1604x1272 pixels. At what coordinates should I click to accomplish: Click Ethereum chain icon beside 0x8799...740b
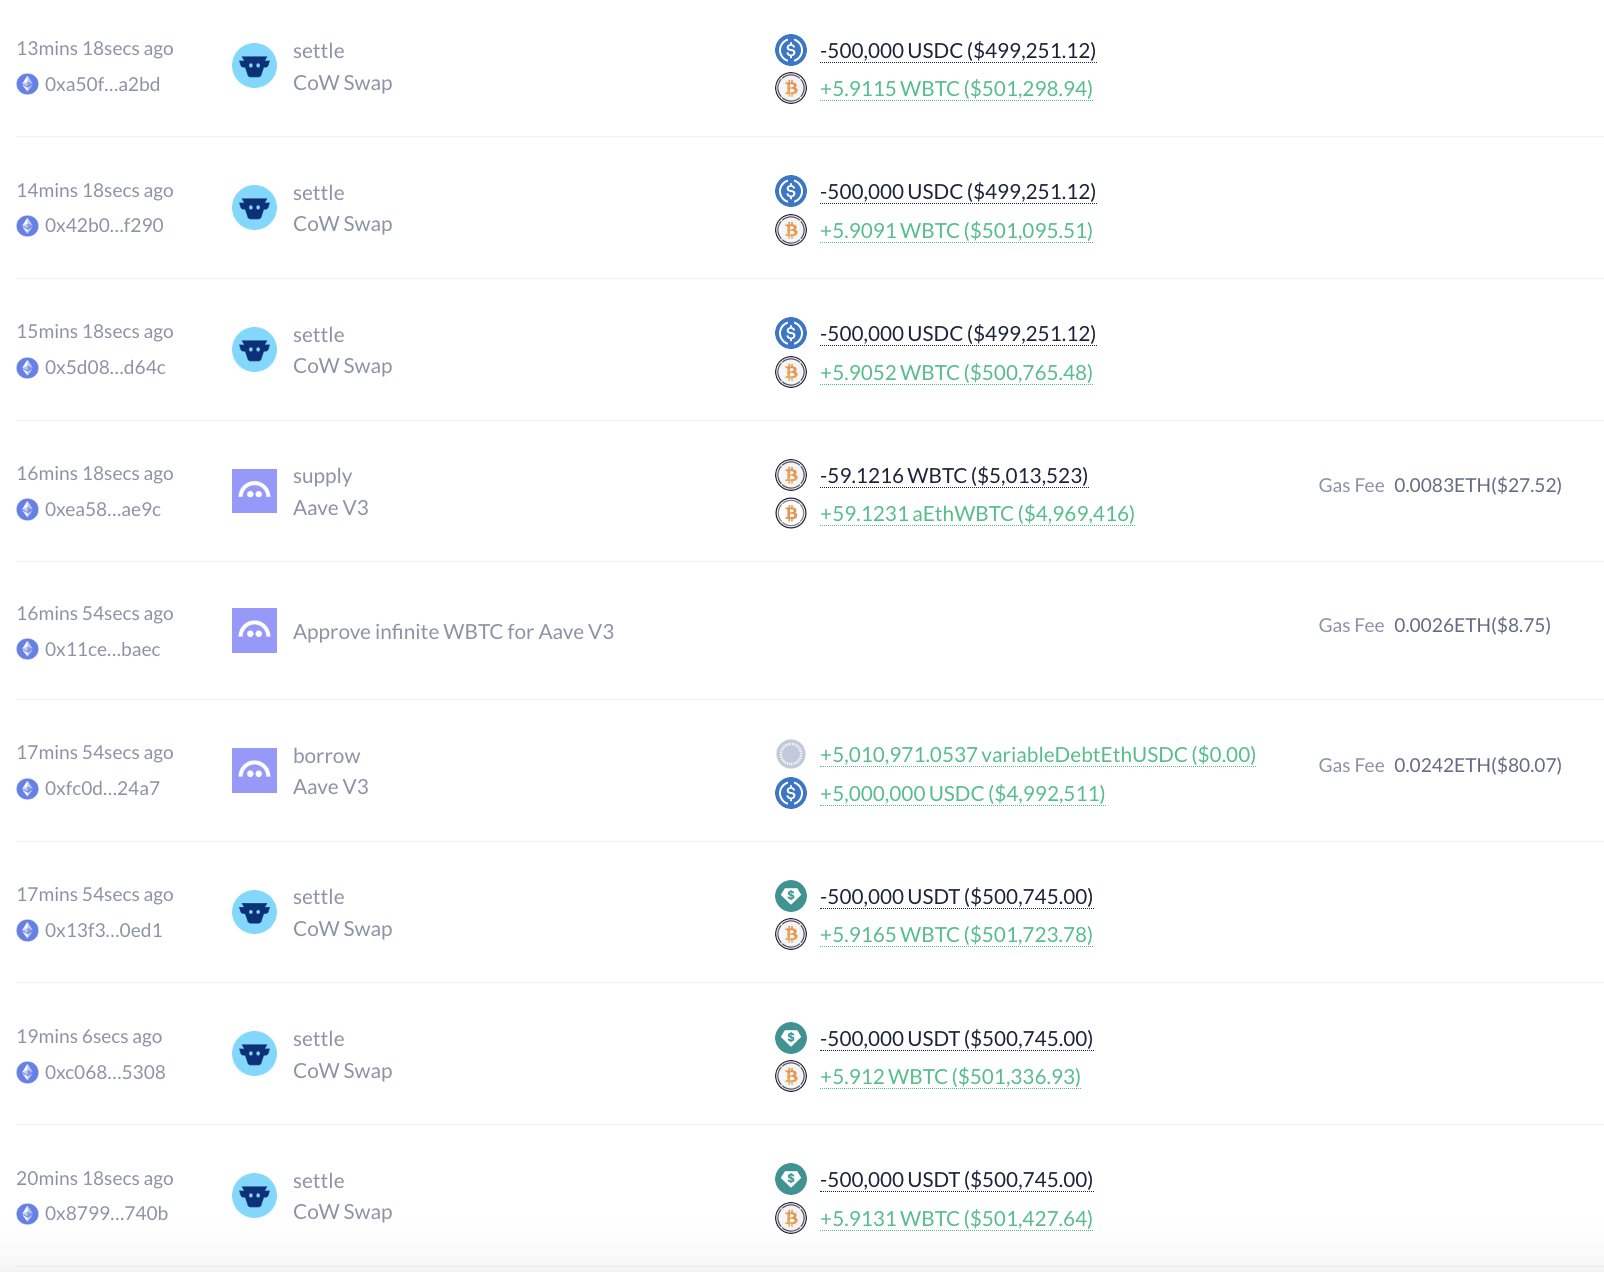tap(28, 1213)
